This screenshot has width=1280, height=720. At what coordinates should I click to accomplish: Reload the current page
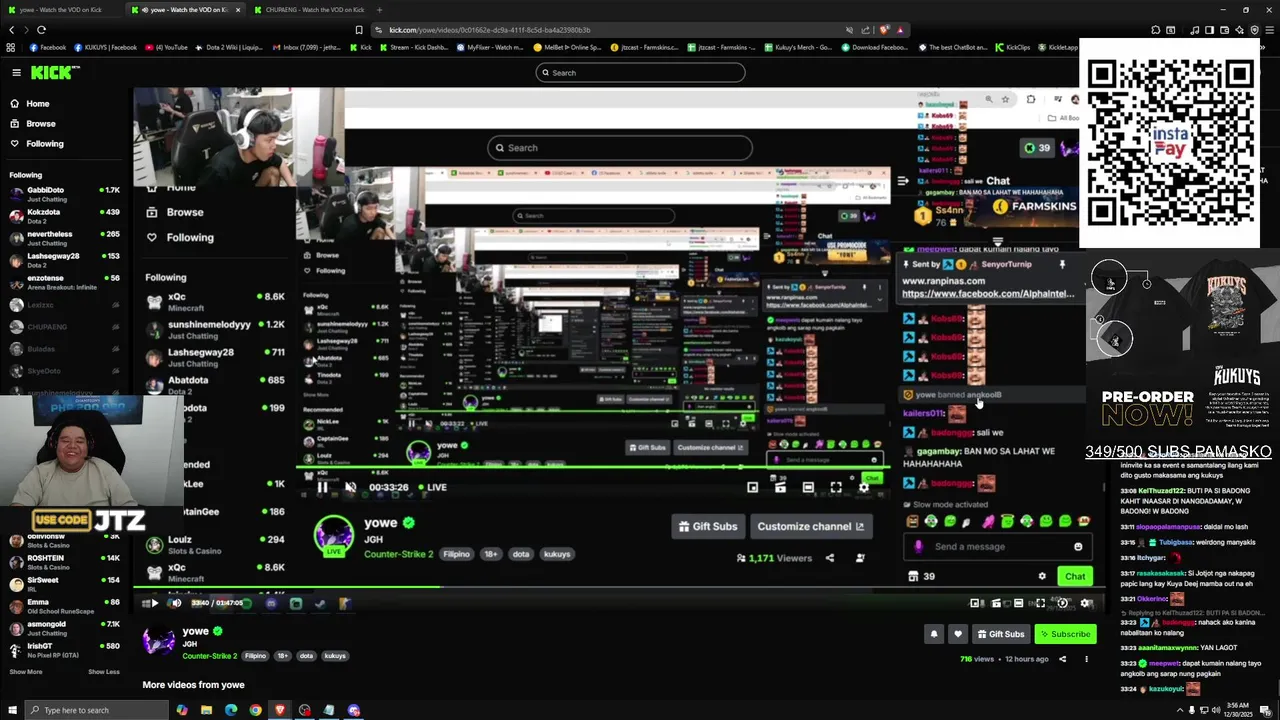(41, 30)
